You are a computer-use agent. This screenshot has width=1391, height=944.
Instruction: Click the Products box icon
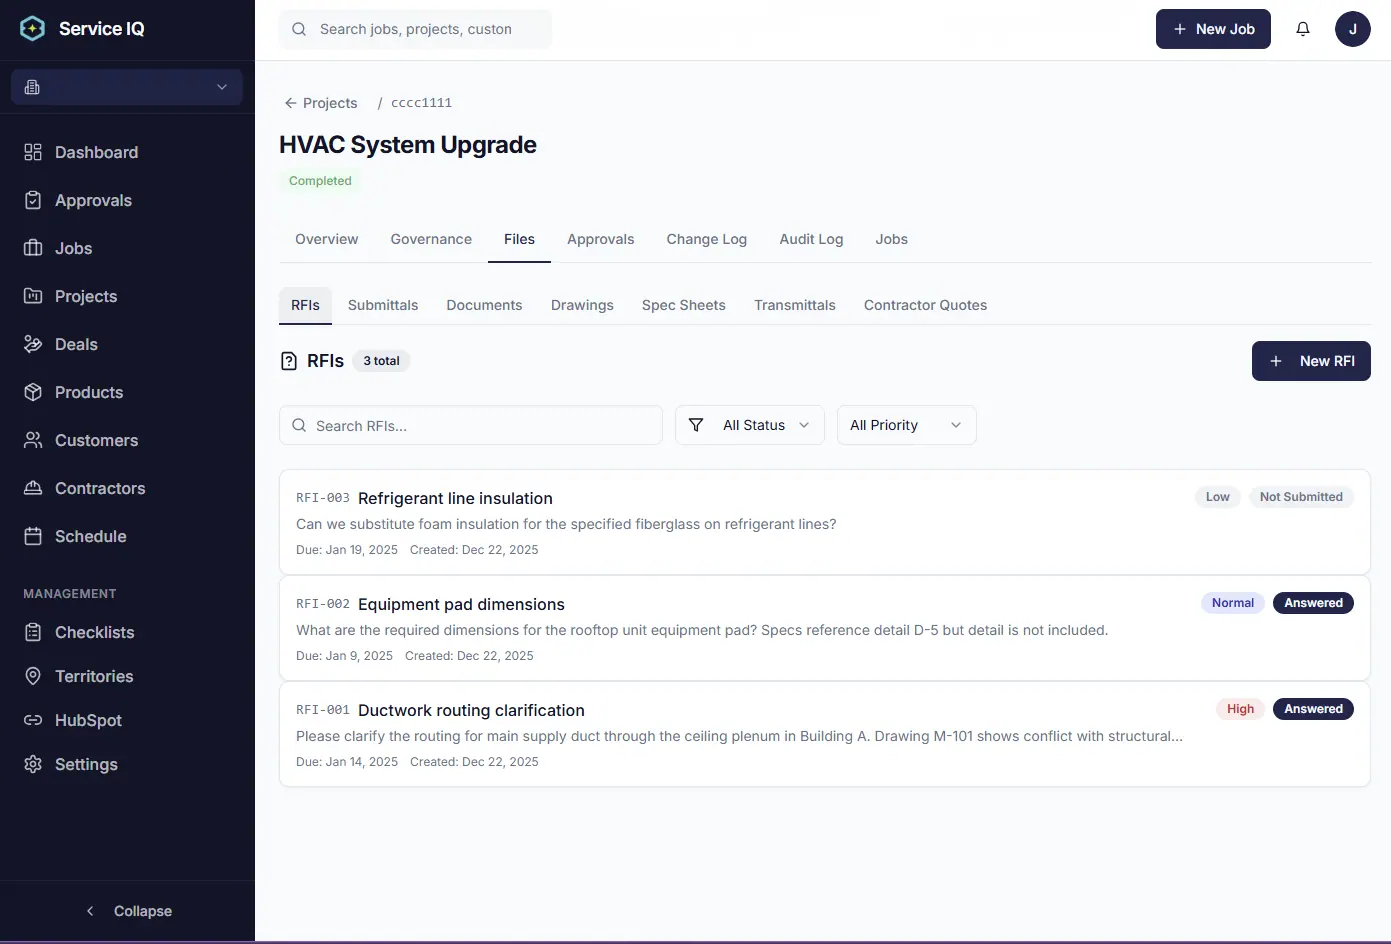coord(33,392)
